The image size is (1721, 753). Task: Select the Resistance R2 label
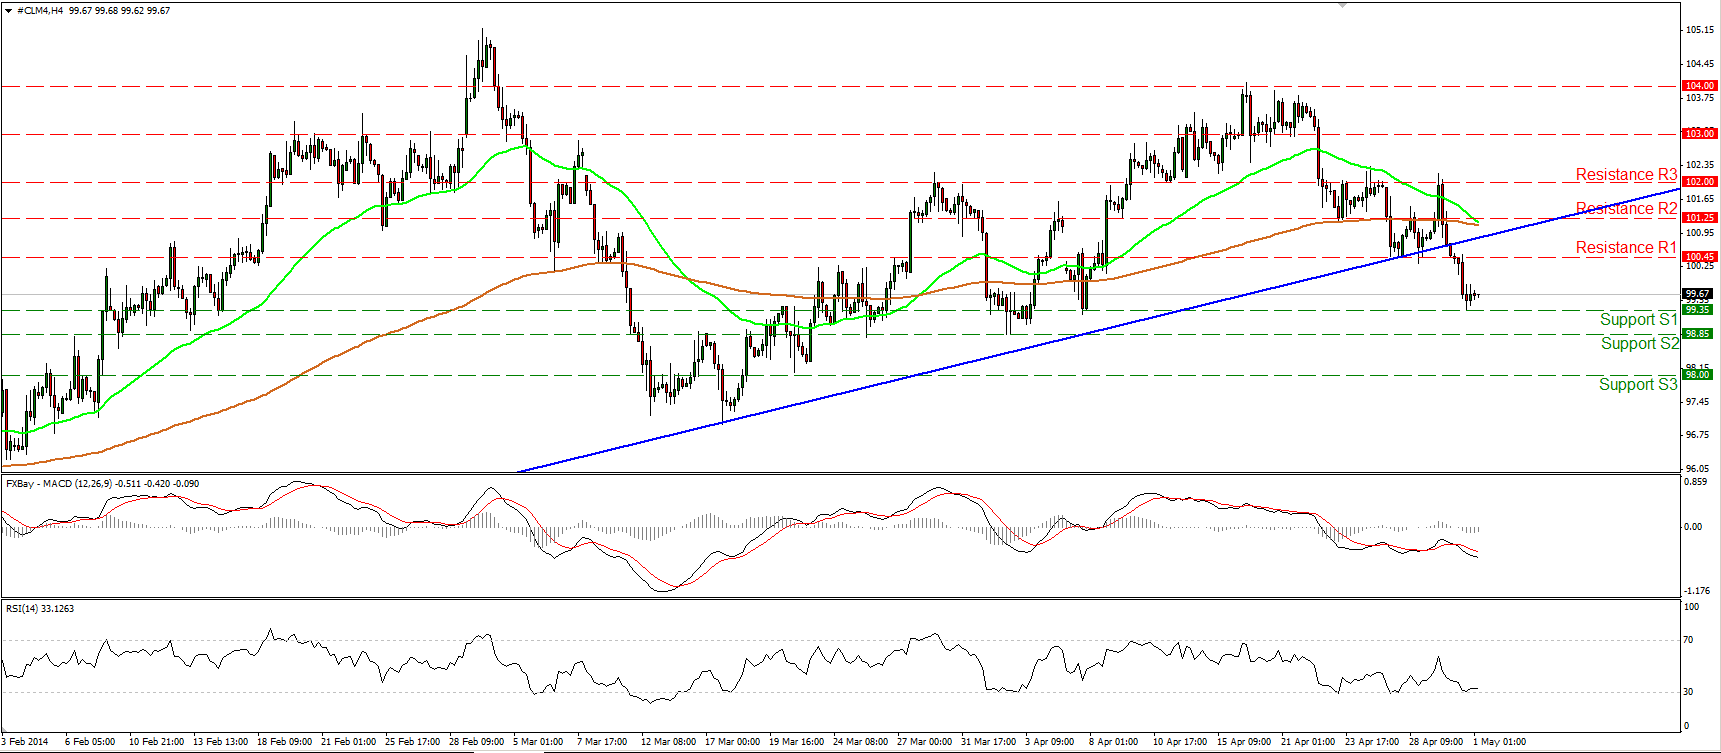pos(1626,208)
